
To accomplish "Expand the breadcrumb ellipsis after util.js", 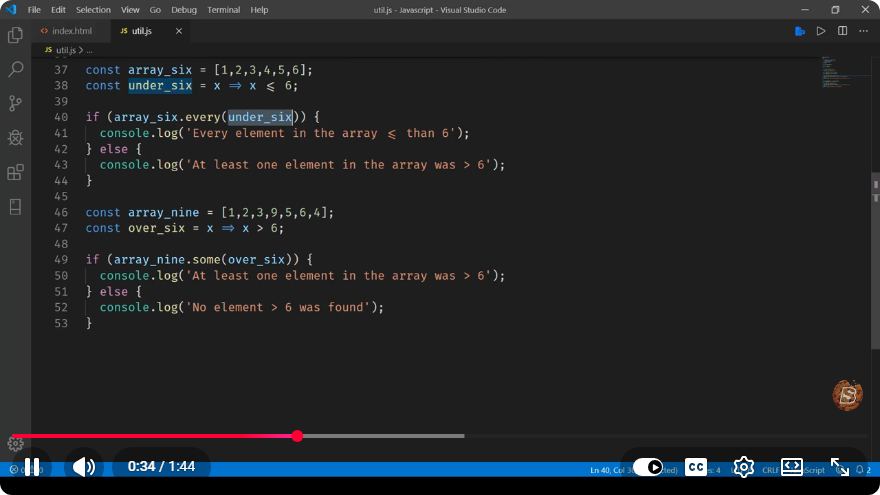I will click(x=90, y=51).
